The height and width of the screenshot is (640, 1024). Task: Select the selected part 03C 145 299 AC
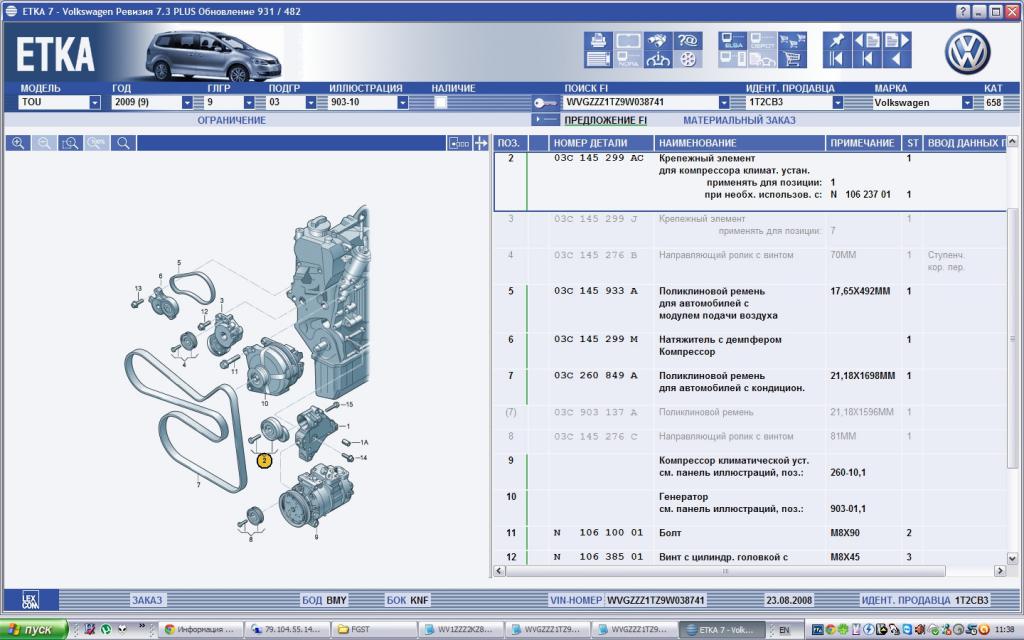[x=750, y=182]
